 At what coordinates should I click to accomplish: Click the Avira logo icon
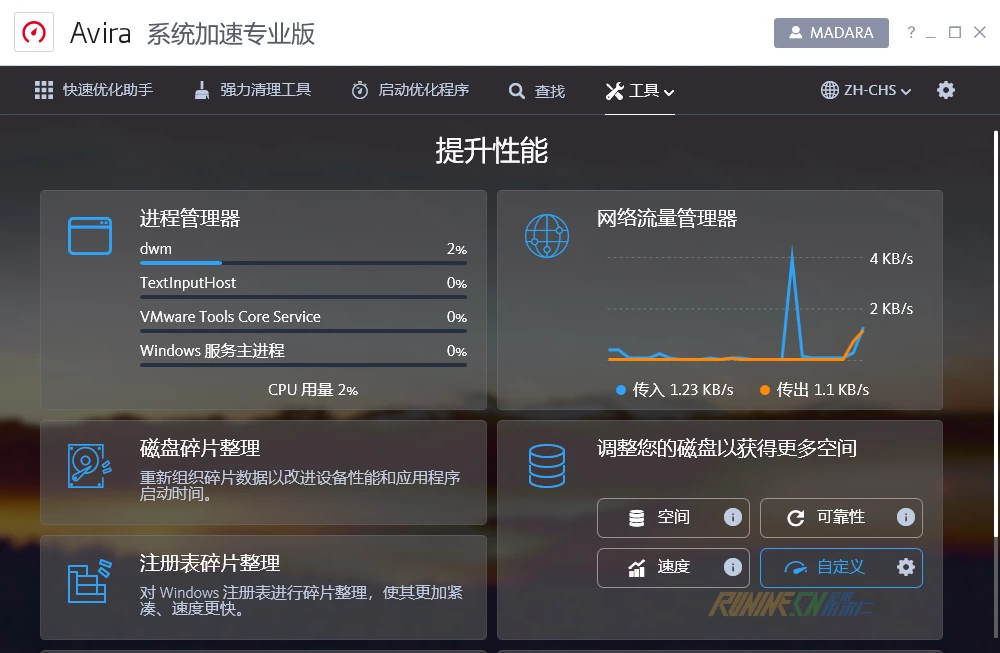pyautogui.click(x=33, y=33)
